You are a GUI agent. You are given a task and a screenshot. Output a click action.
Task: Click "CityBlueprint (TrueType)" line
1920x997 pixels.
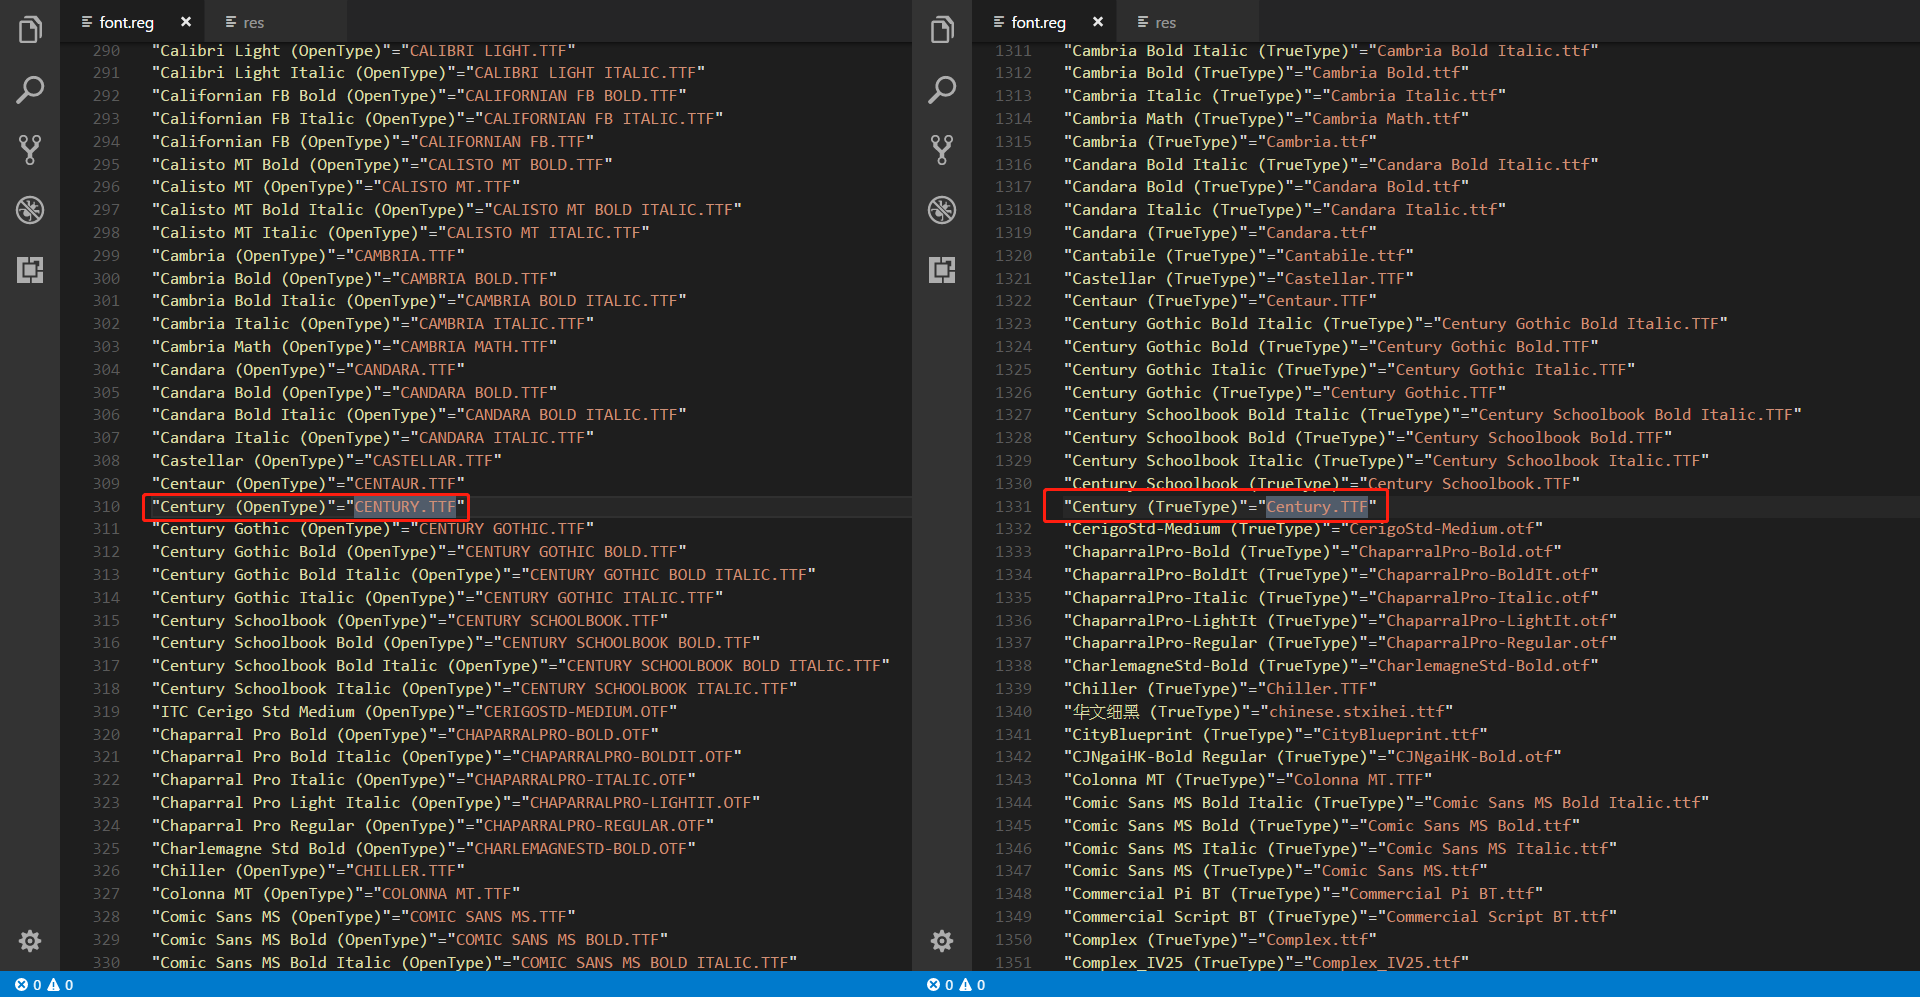click(x=1275, y=735)
